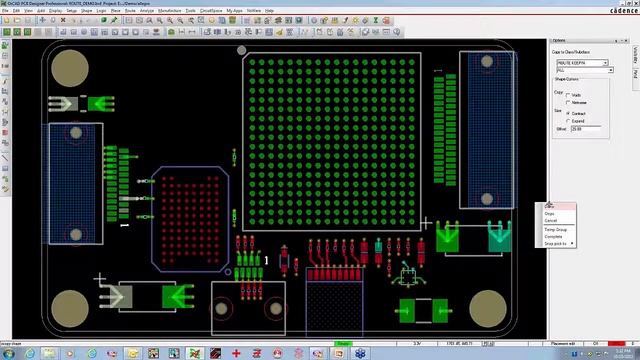640x360 pixels.
Task: Enable the Netname copy checkbox
Action: 568,102
